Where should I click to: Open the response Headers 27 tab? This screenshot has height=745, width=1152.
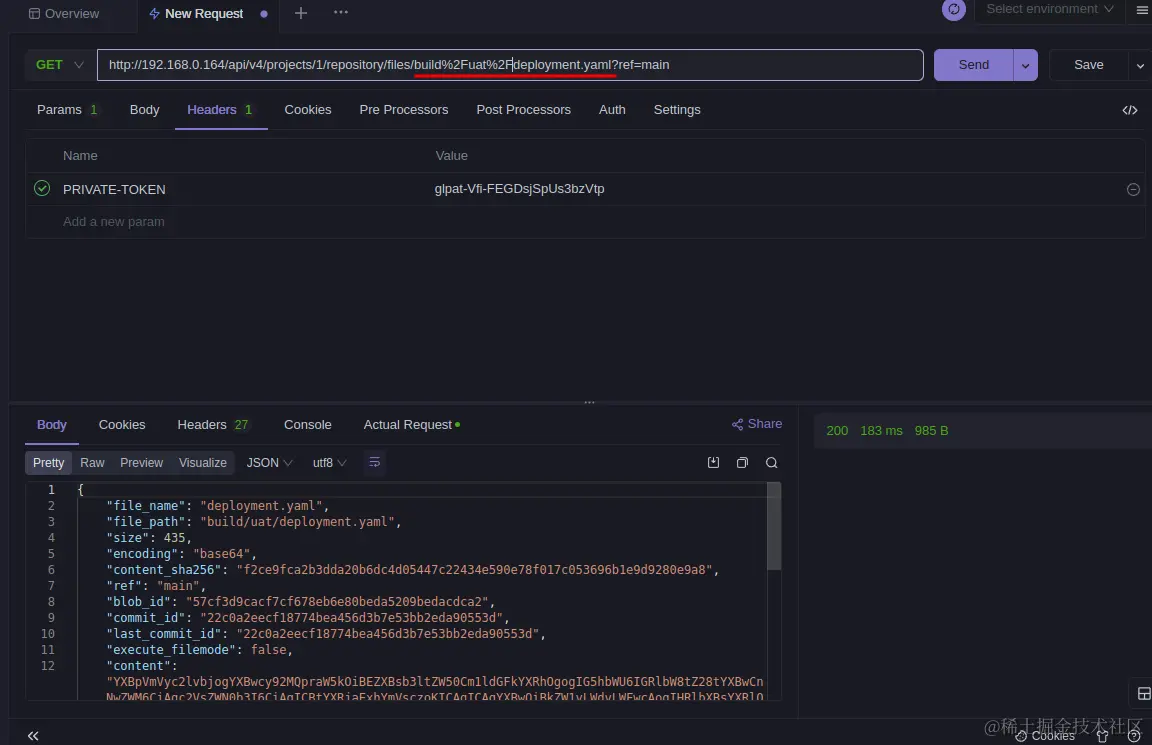(x=213, y=425)
